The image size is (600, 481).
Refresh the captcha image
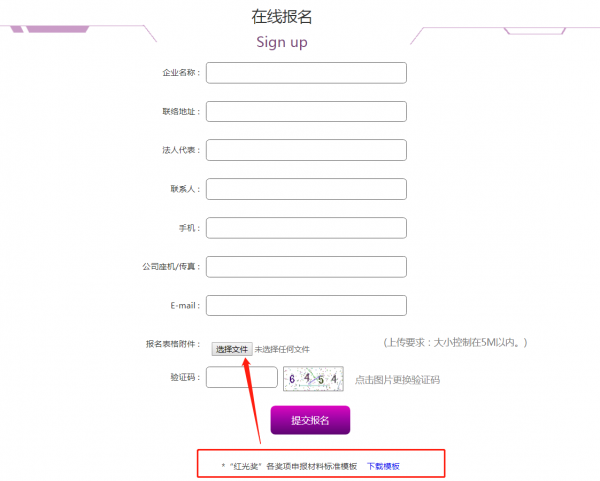pyautogui.click(x=314, y=378)
